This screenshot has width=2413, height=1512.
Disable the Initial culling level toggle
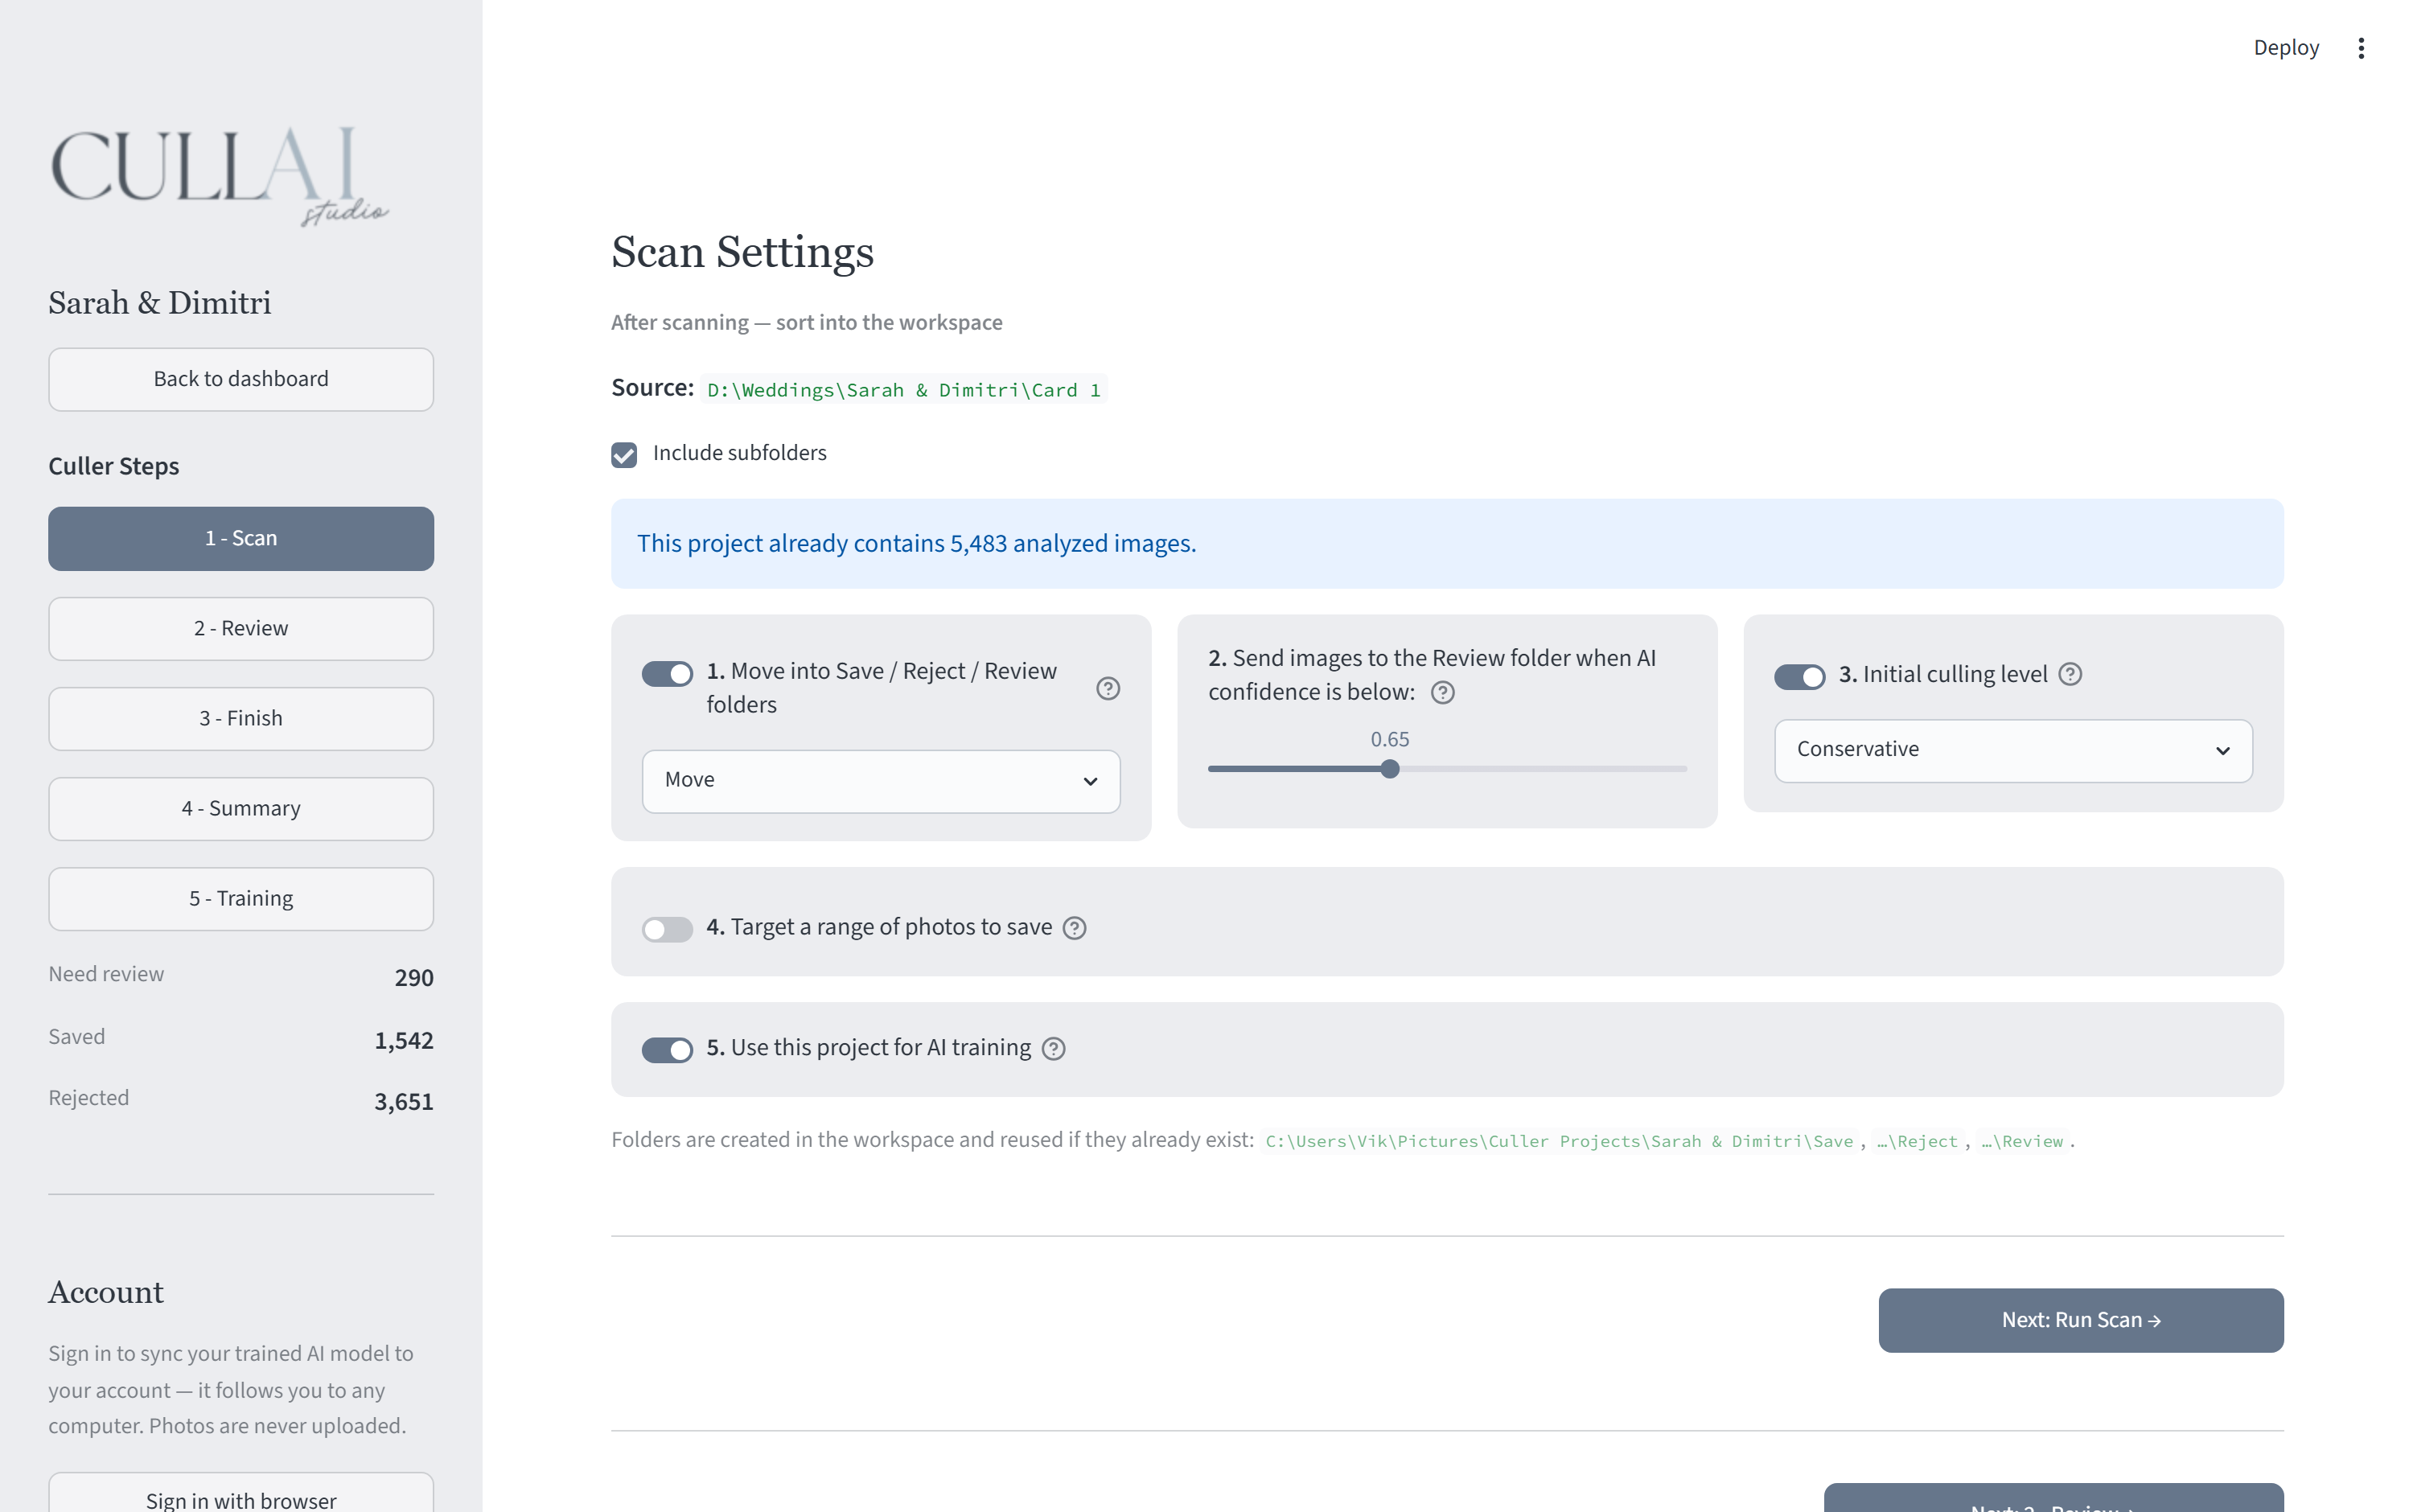1799,677
